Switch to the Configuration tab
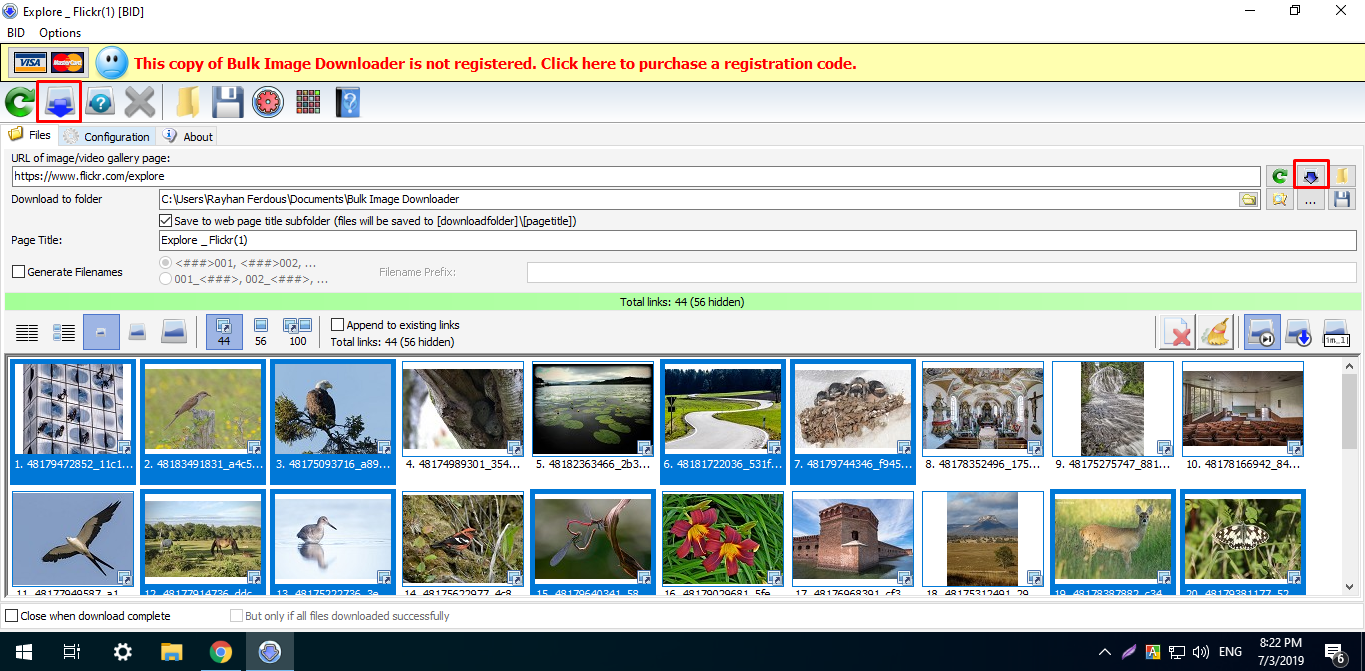 107,136
